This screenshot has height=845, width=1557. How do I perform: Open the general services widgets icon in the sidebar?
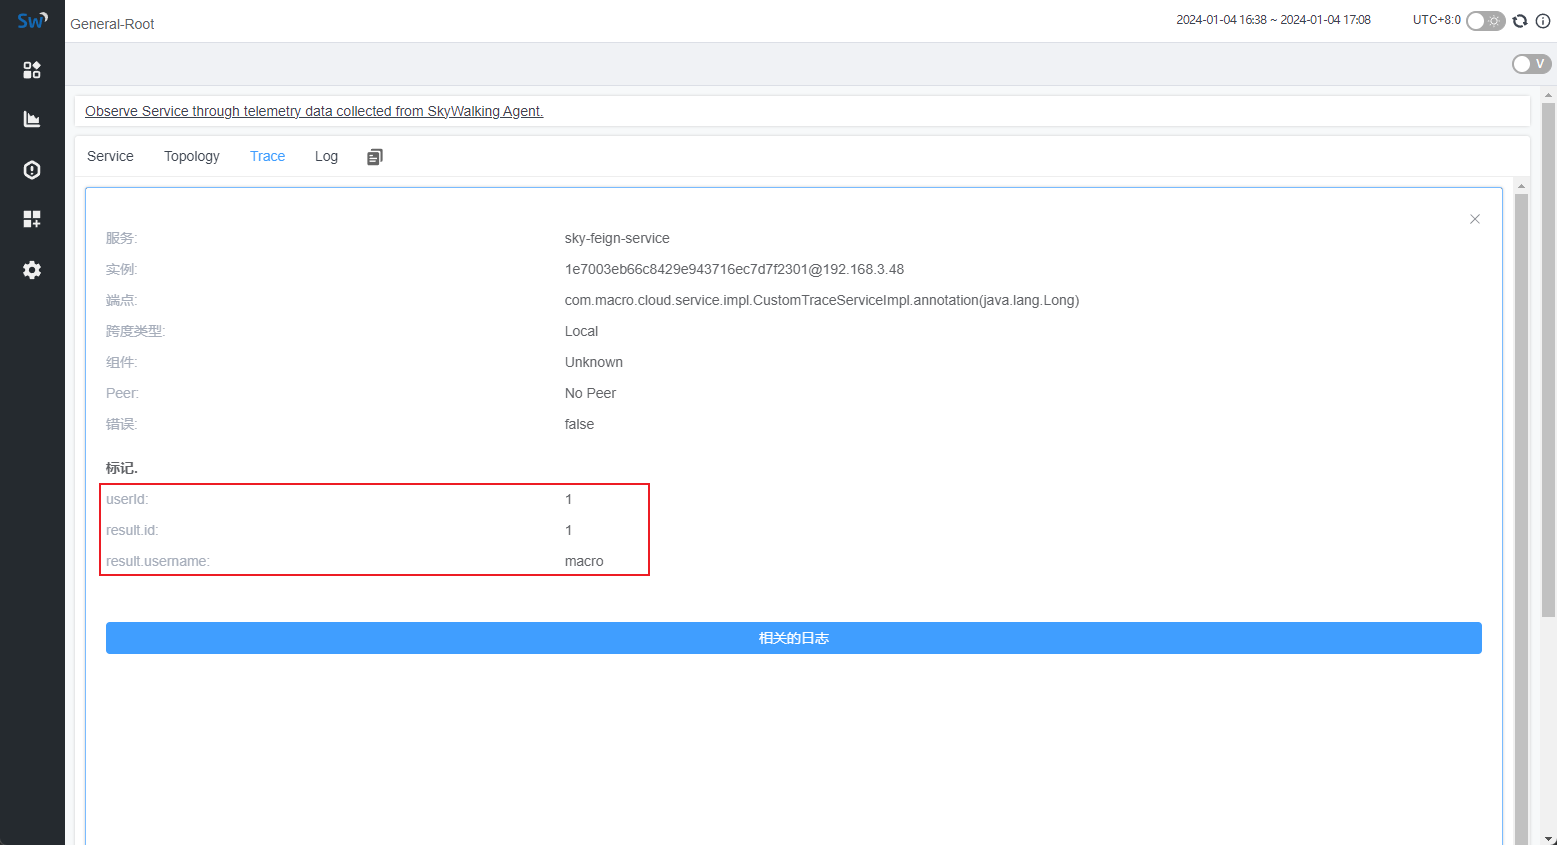[x=32, y=70]
